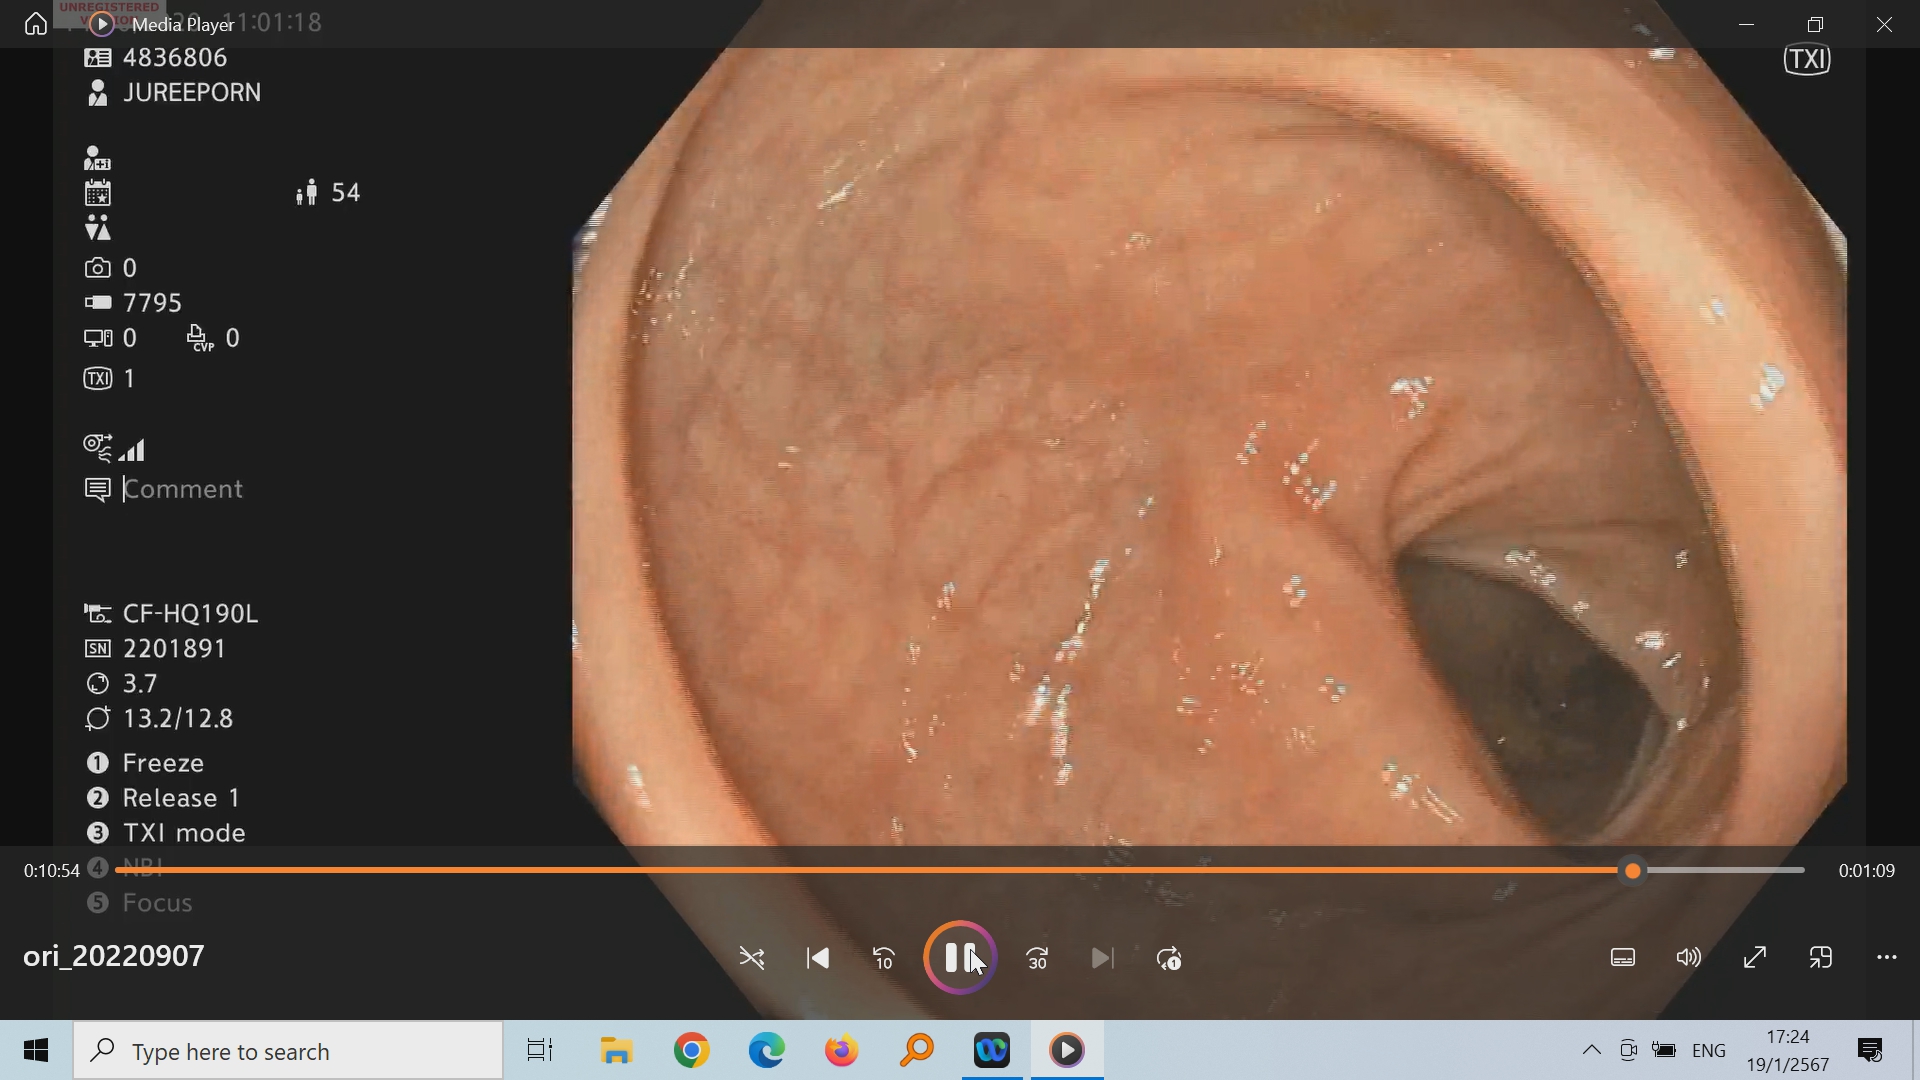Go to Media Player home

click(x=36, y=24)
